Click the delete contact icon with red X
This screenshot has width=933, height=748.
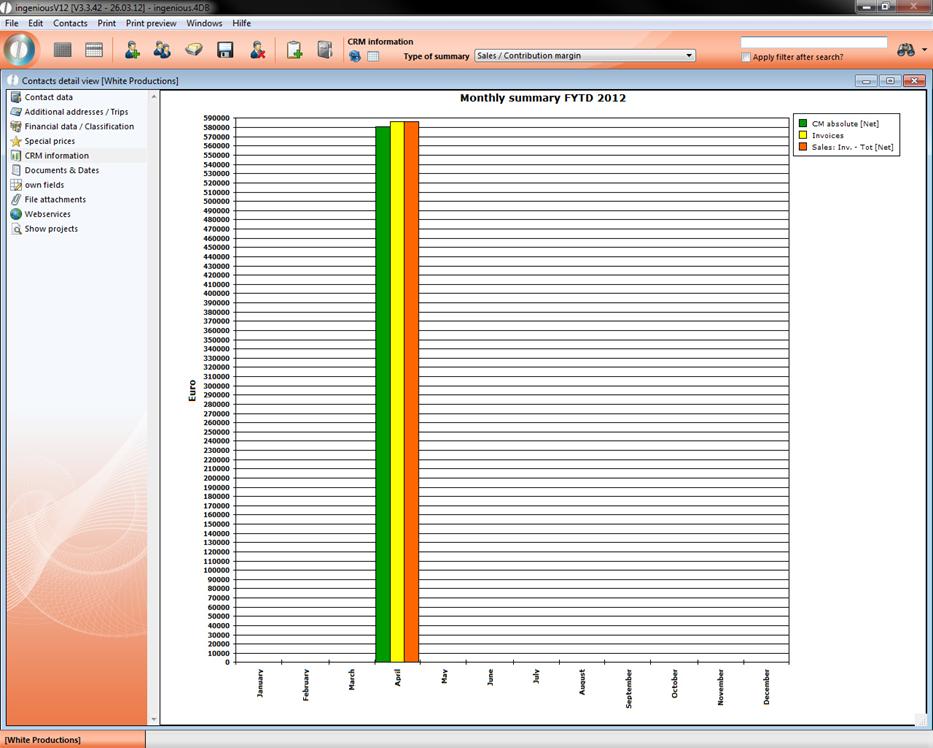pyautogui.click(x=257, y=50)
